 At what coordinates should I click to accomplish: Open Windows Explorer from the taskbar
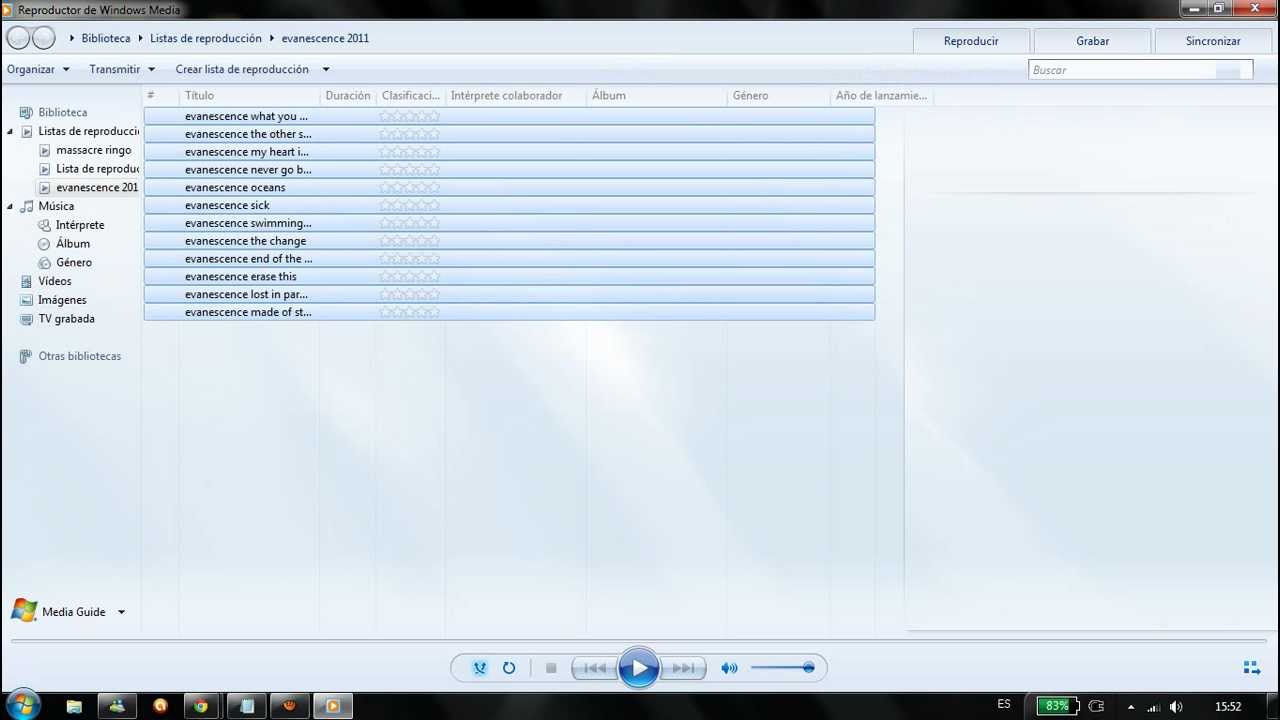tap(74, 706)
